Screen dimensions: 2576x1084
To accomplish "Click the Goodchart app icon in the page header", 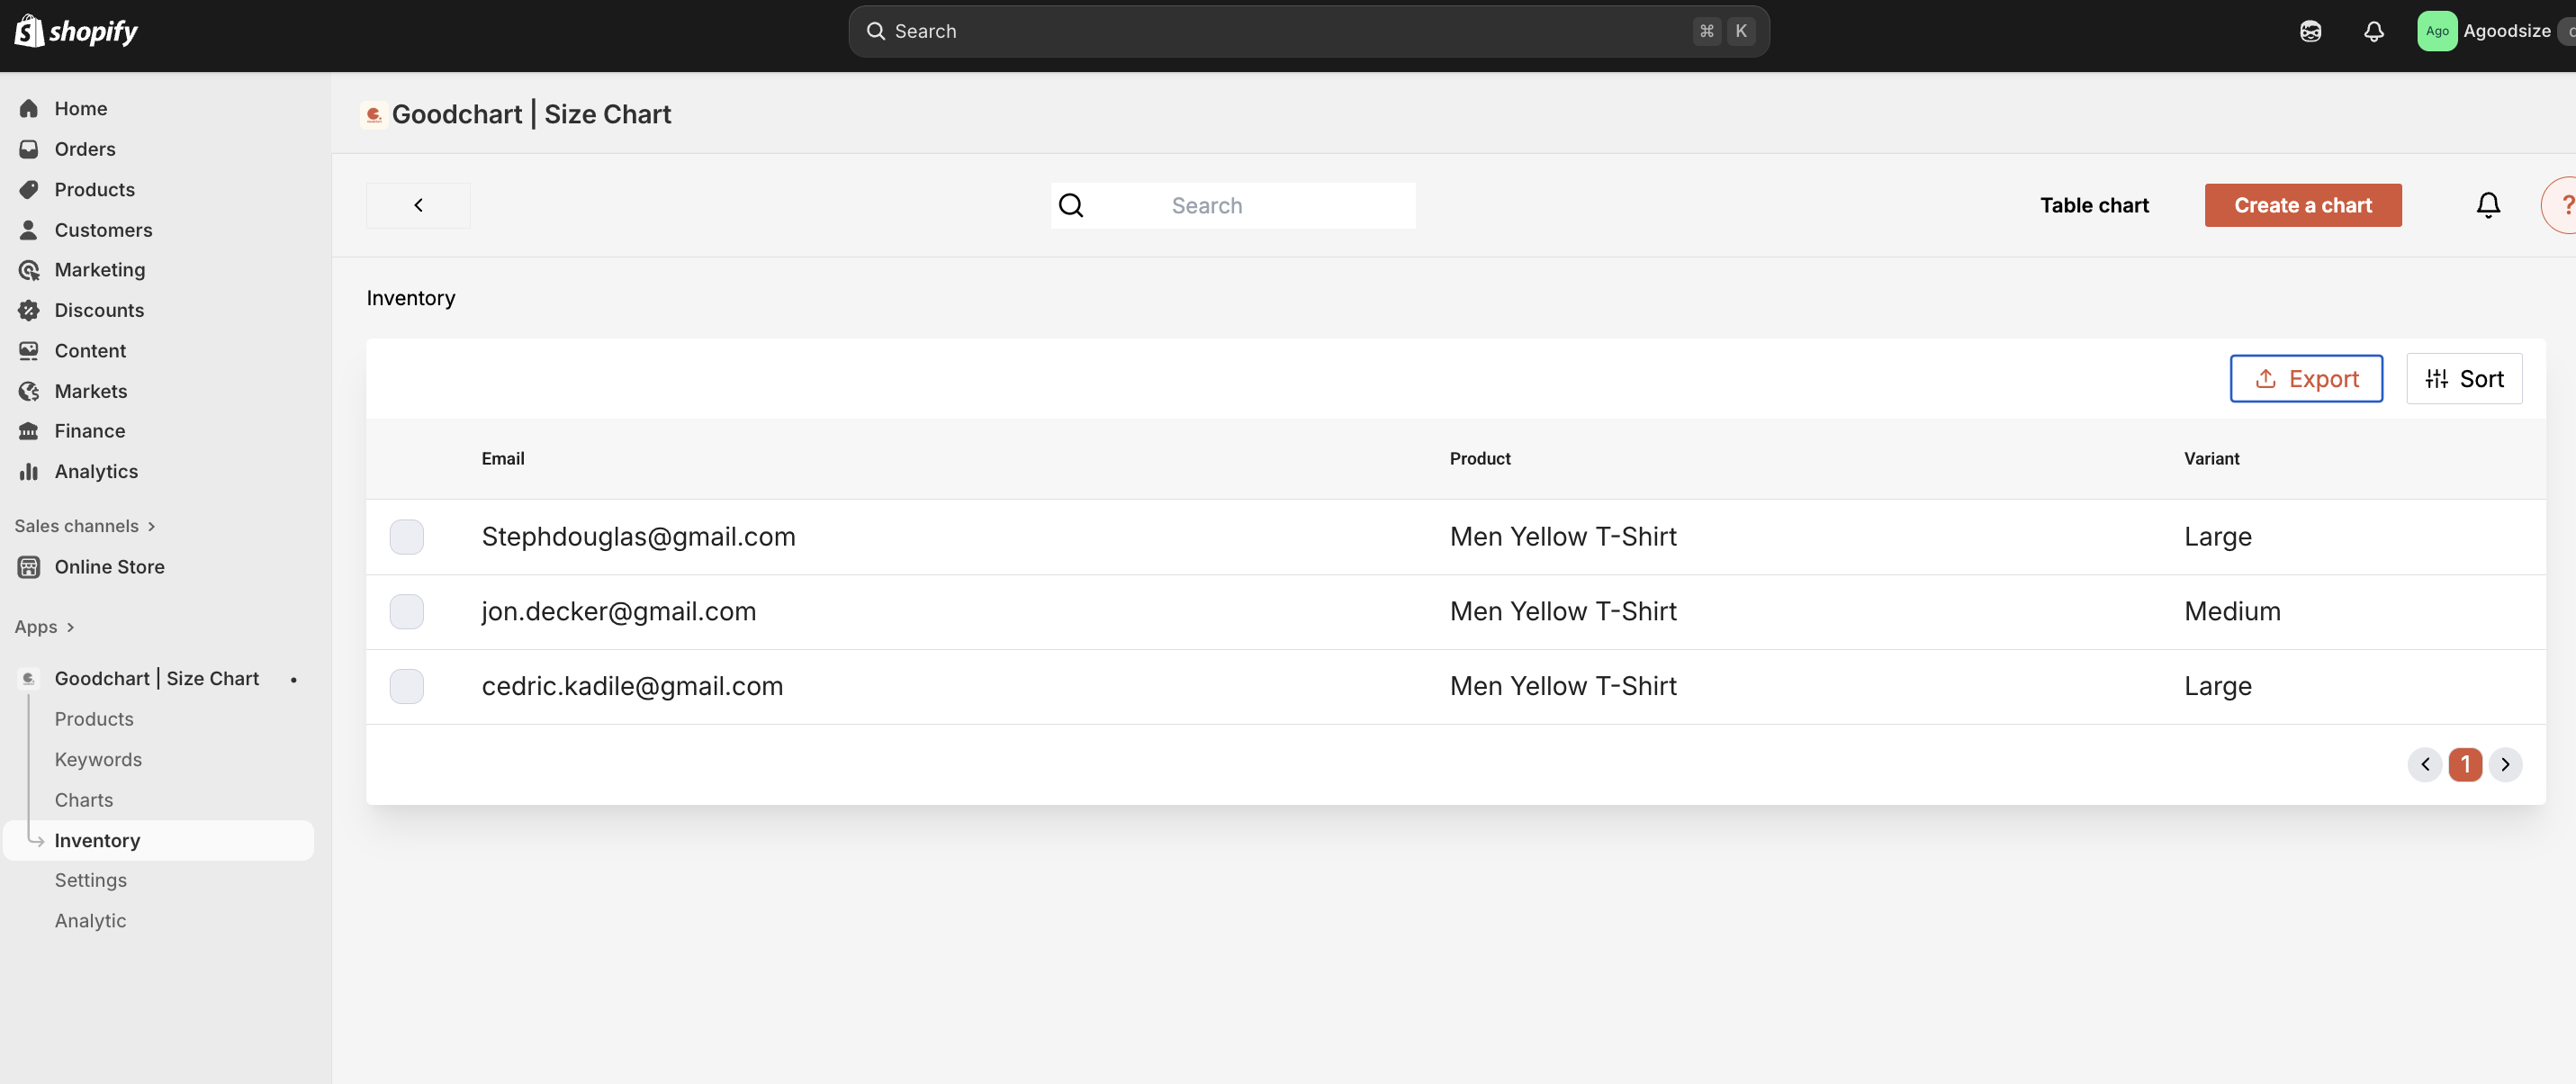I will tap(374, 115).
